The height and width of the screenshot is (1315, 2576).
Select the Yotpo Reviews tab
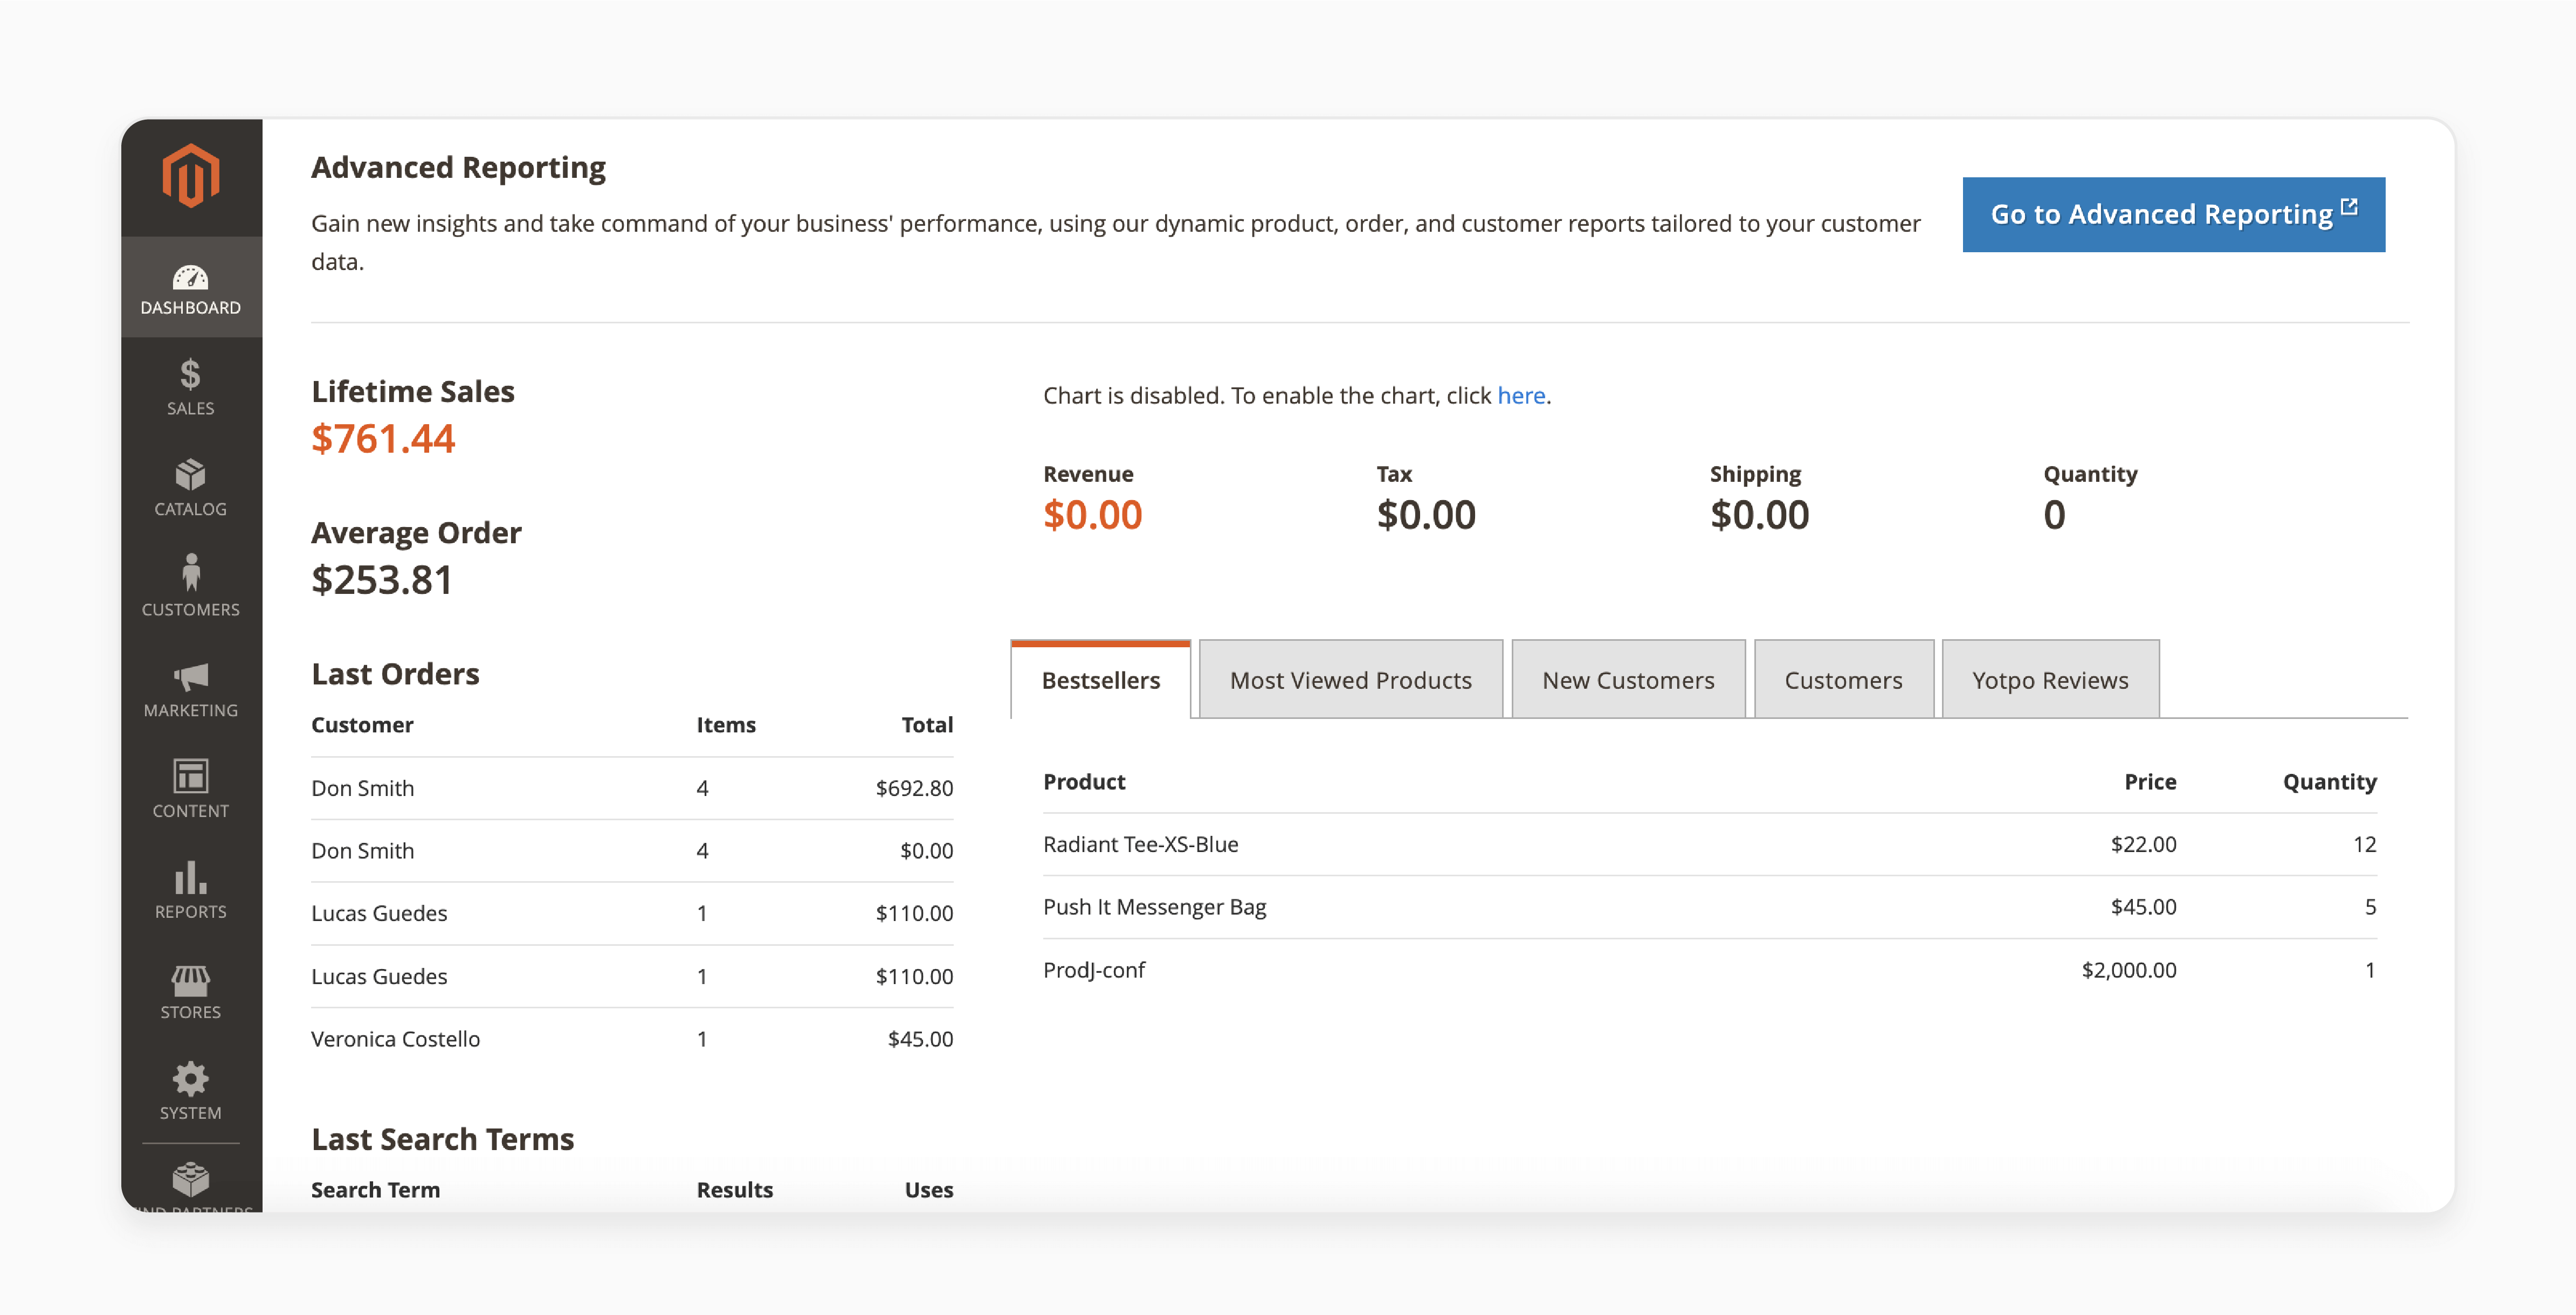[x=2049, y=679]
